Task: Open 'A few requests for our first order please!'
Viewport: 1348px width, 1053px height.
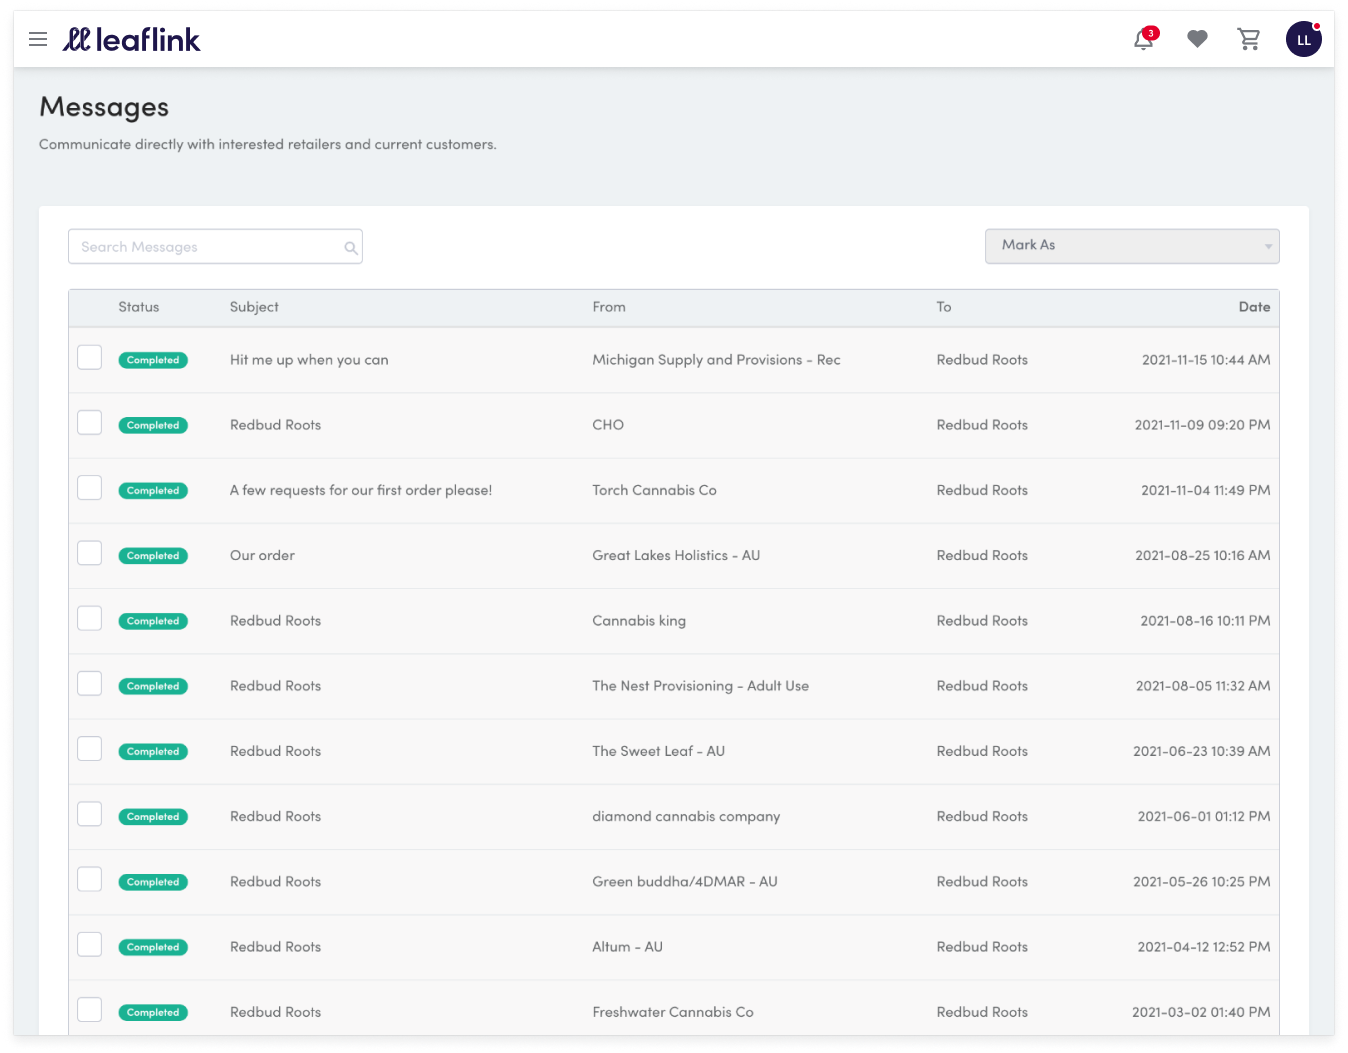Action: [361, 490]
